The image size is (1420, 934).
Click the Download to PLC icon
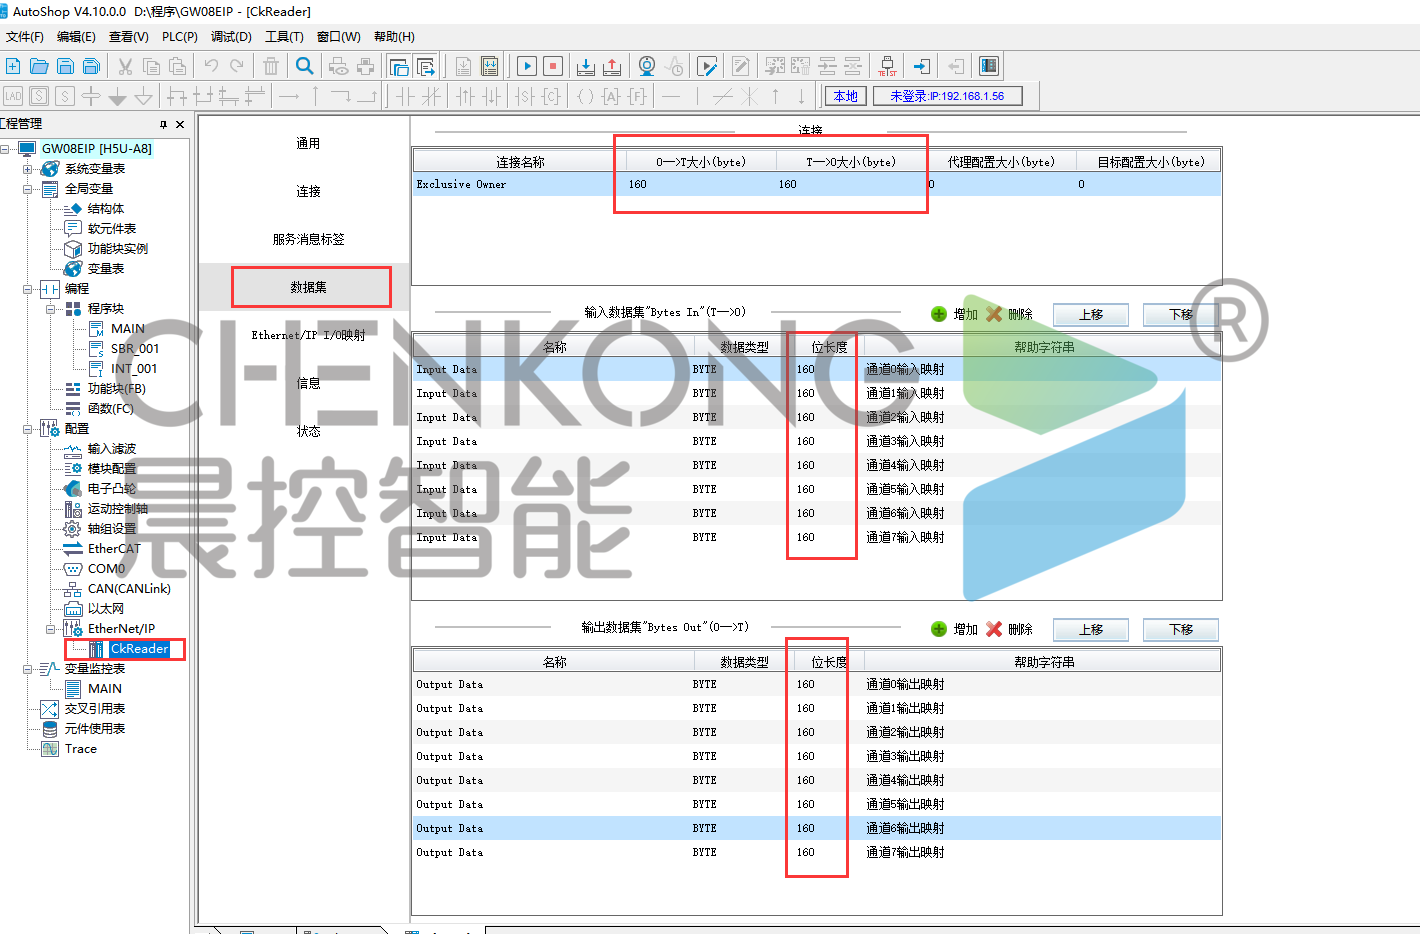(586, 66)
